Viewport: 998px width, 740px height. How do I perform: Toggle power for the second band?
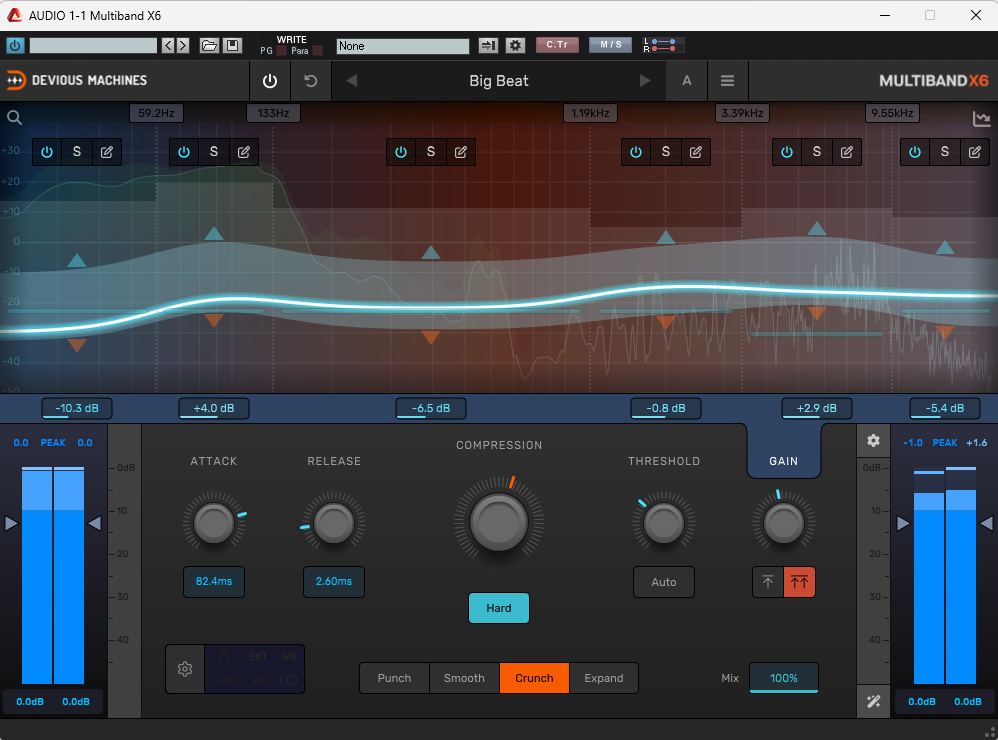point(184,152)
